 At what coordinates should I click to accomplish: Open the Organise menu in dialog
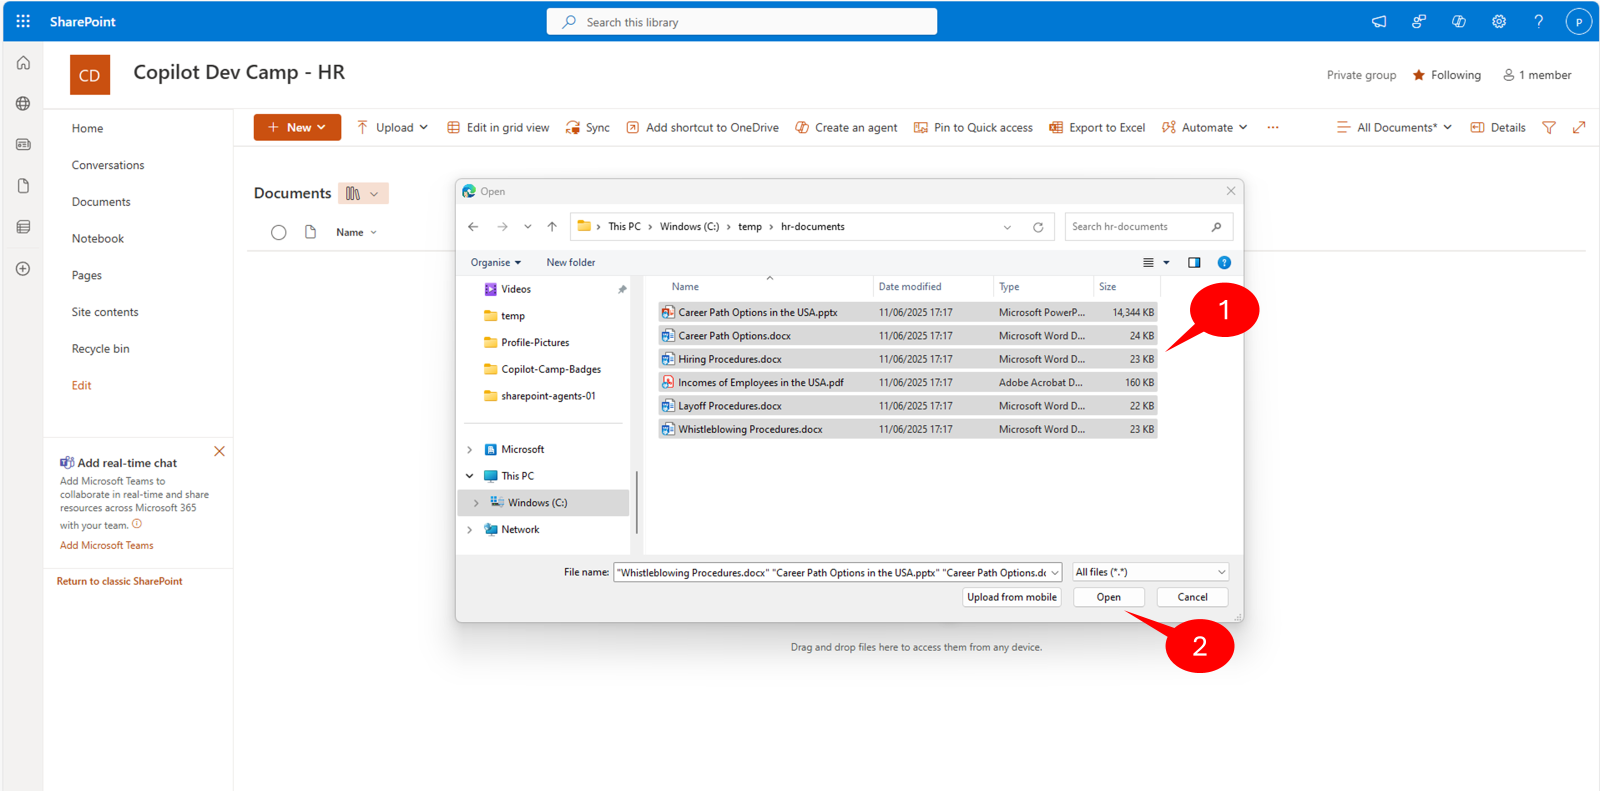point(496,263)
